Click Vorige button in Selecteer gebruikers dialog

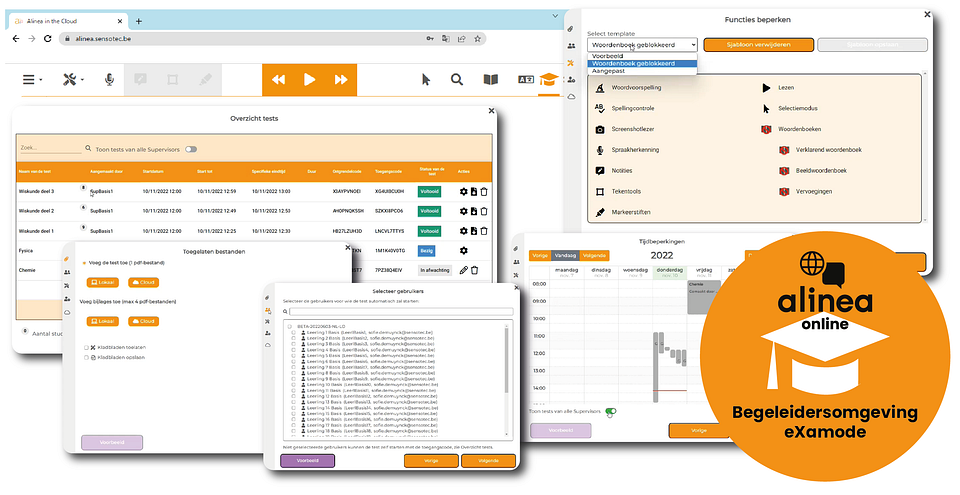click(x=431, y=461)
